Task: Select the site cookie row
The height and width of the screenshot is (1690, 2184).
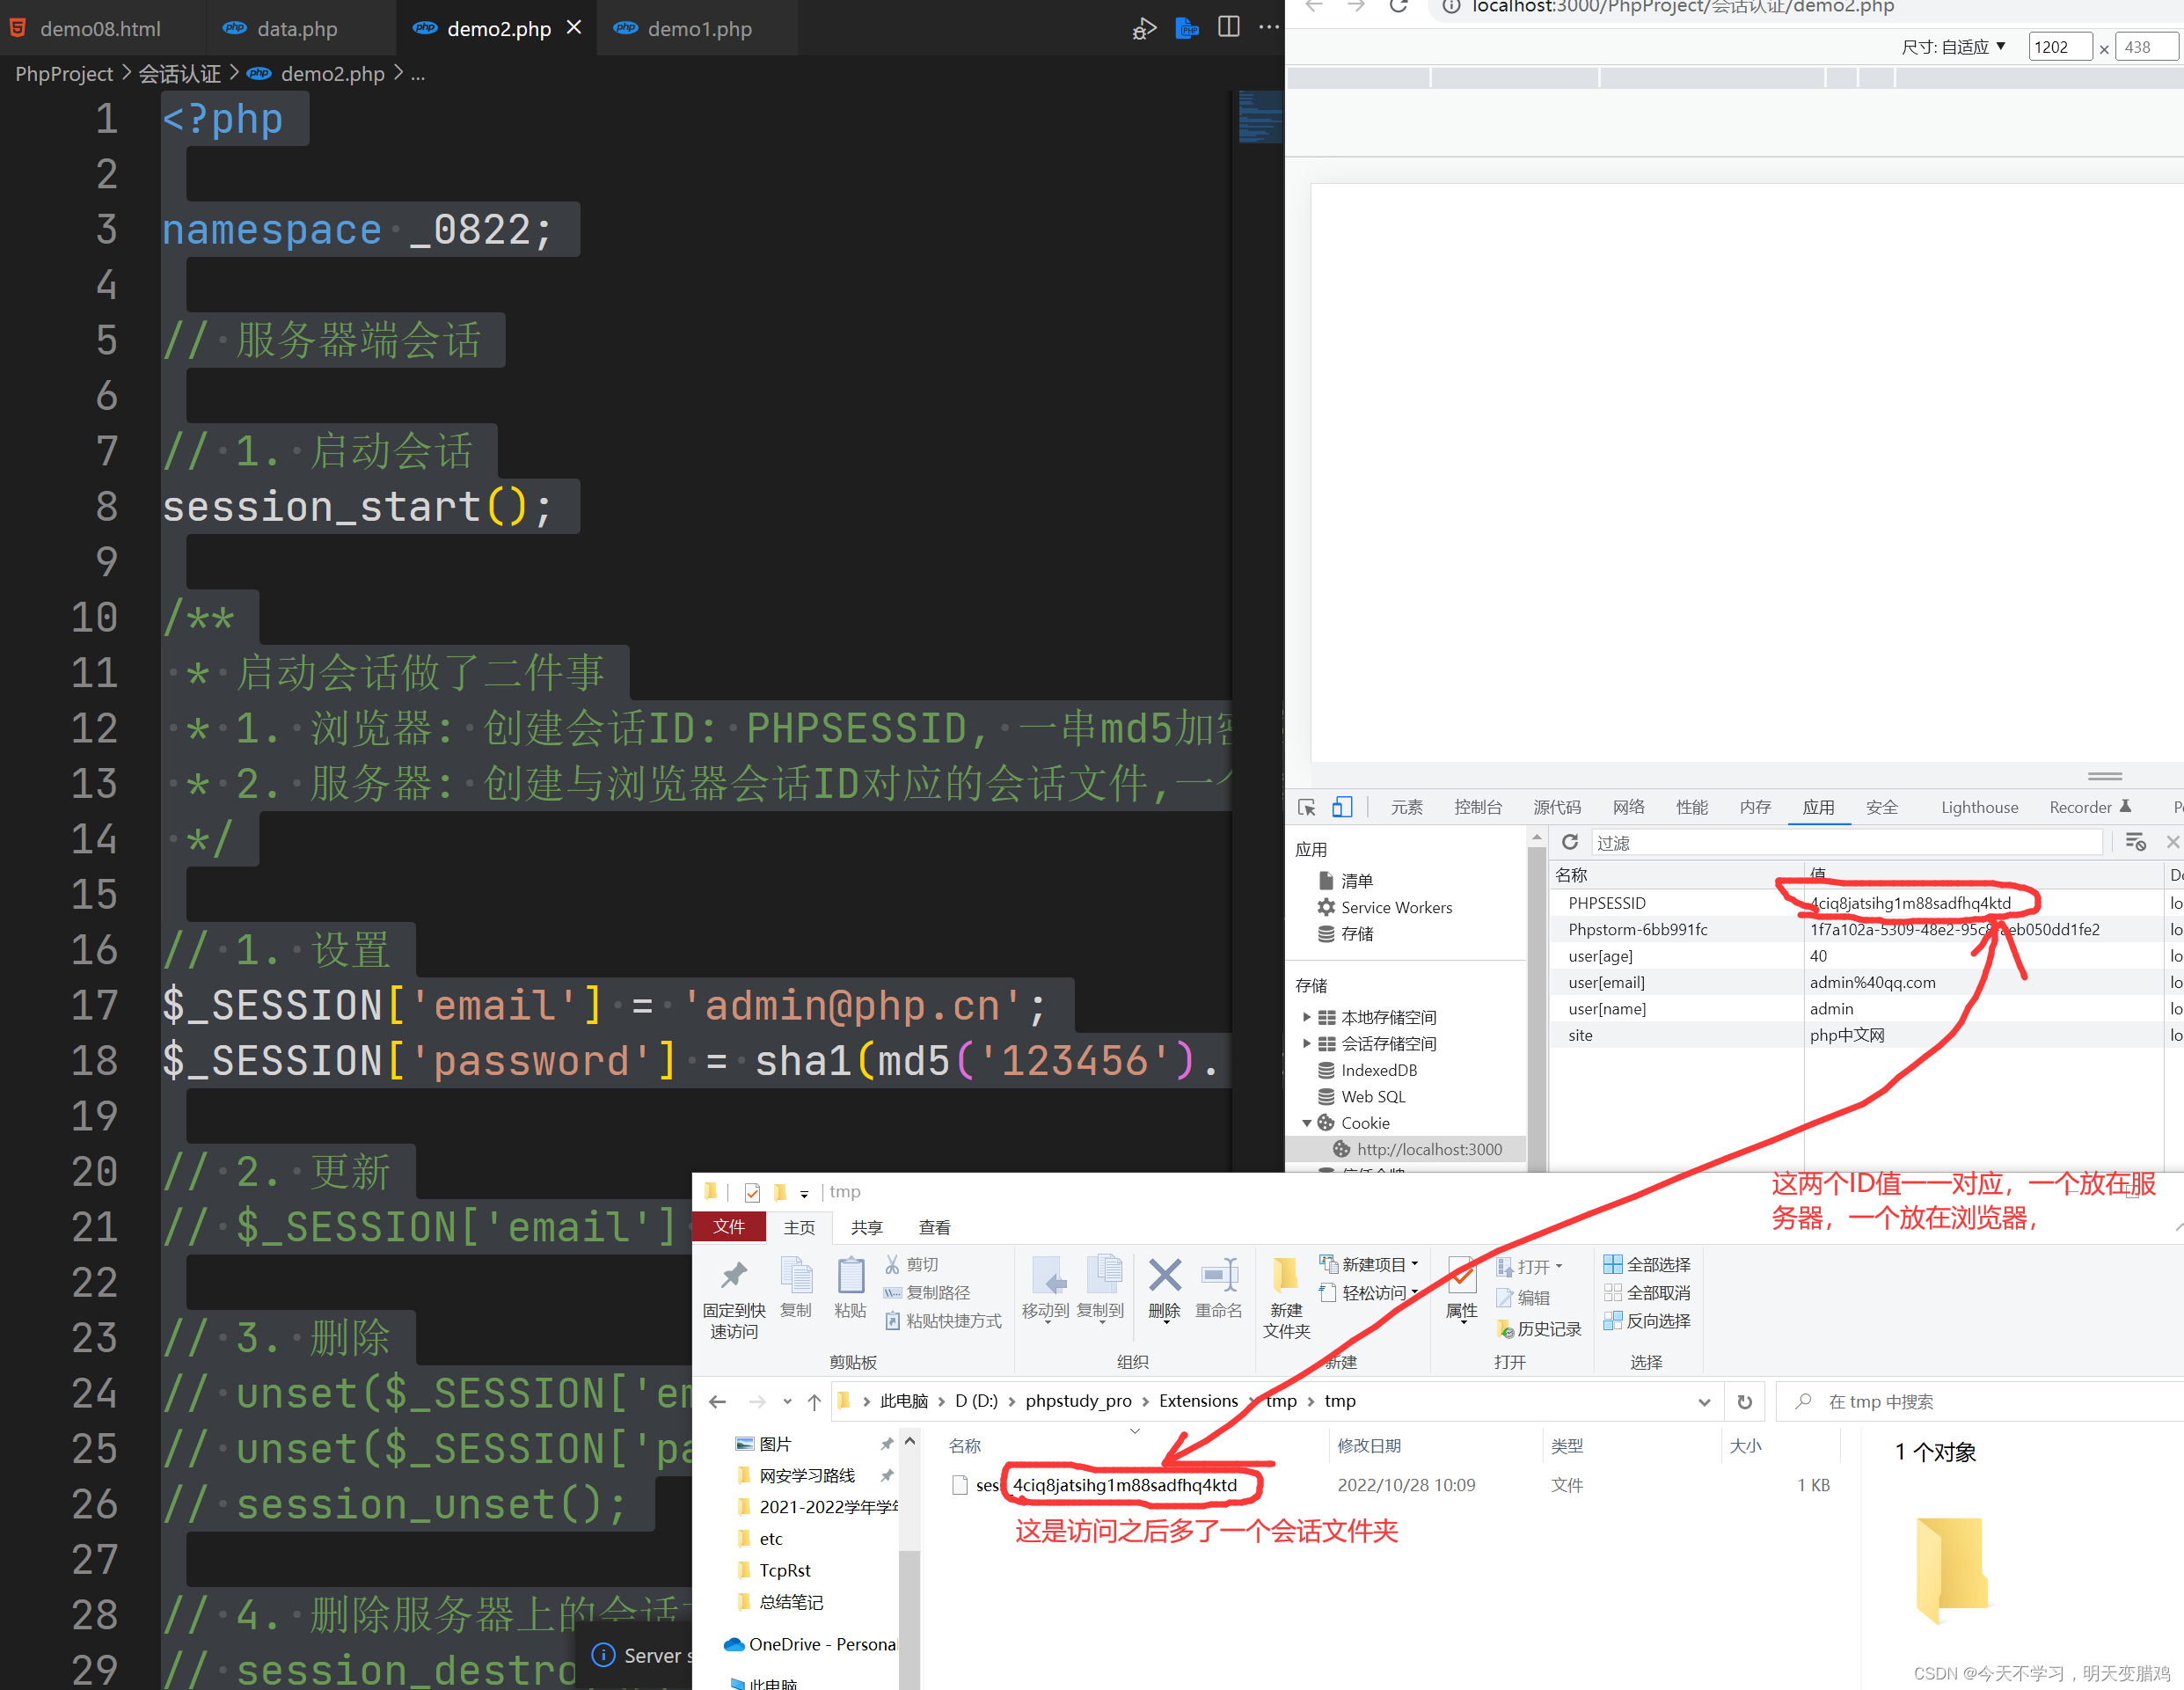Action: click(1866, 1035)
